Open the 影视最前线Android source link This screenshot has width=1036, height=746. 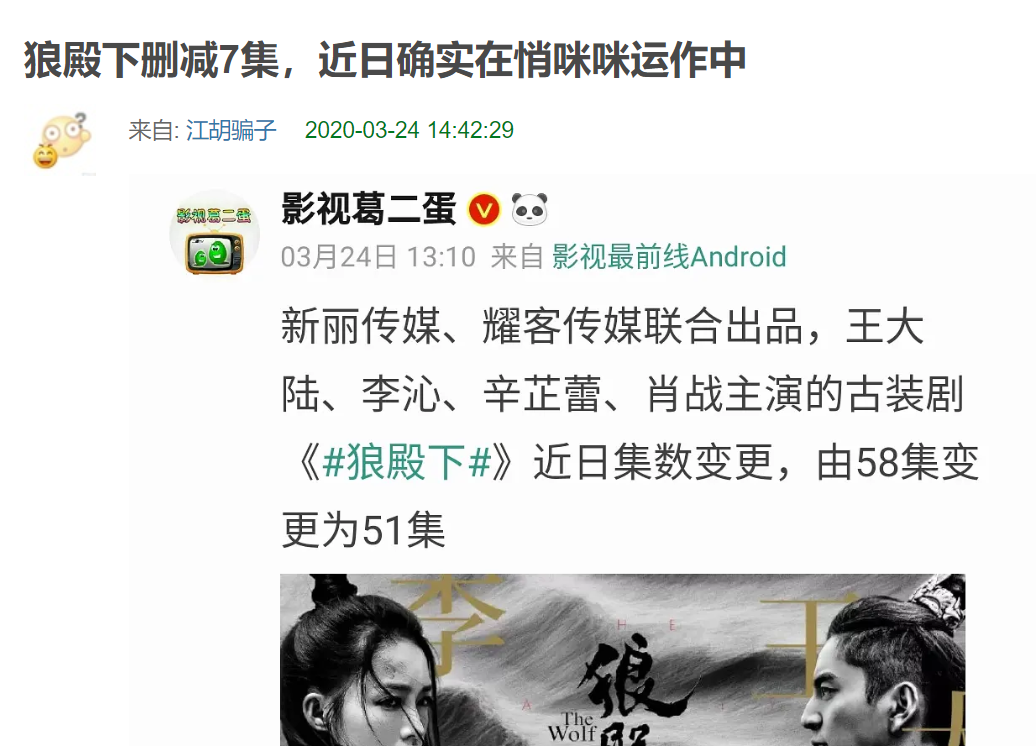(x=669, y=257)
